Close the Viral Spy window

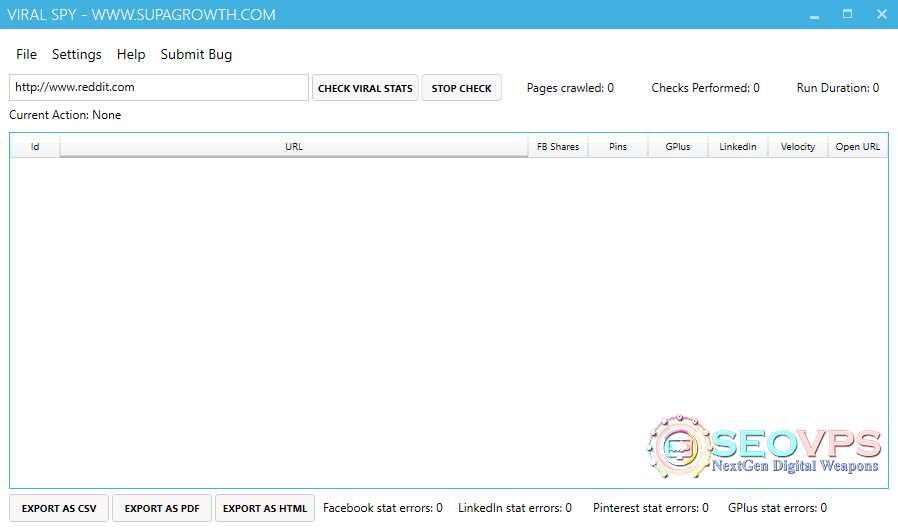[x=881, y=14]
